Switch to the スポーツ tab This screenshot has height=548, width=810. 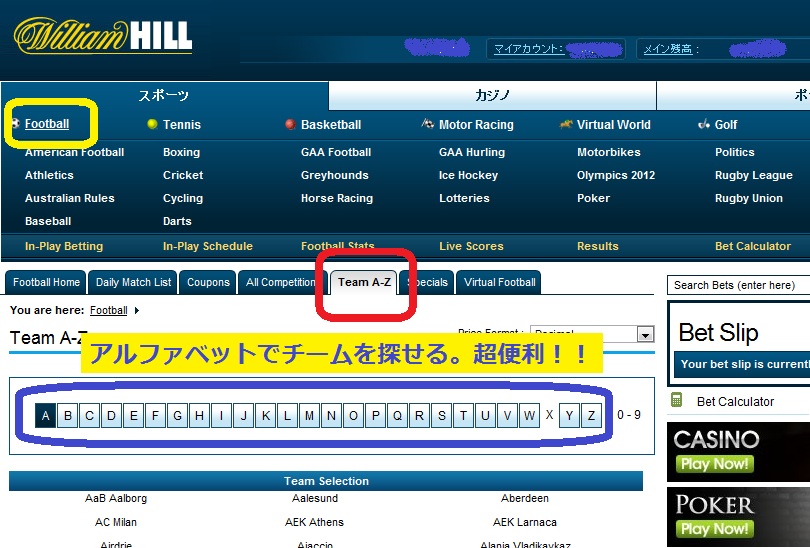[x=164, y=96]
